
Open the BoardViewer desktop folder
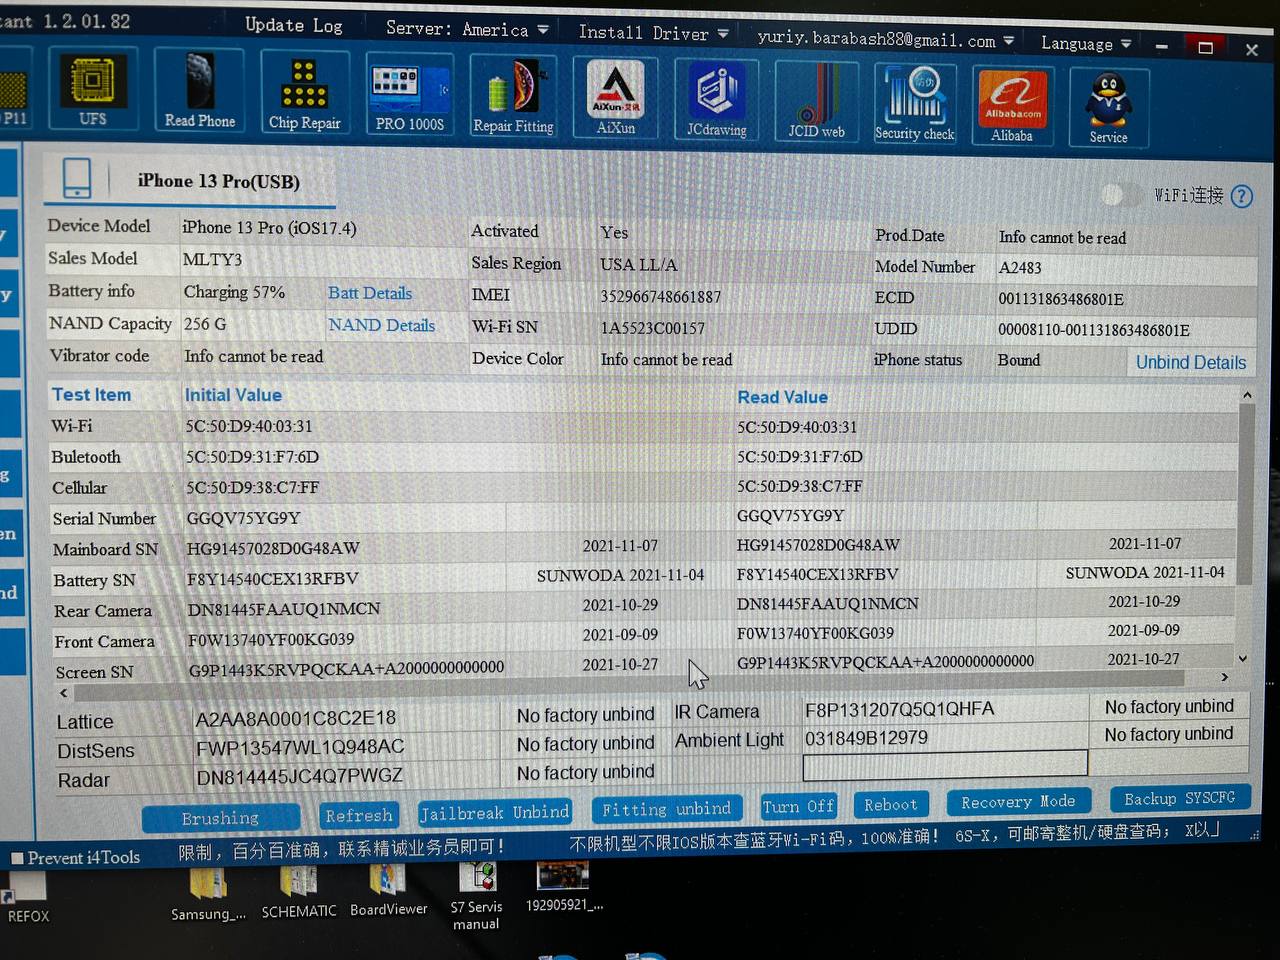tap(388, 891)
